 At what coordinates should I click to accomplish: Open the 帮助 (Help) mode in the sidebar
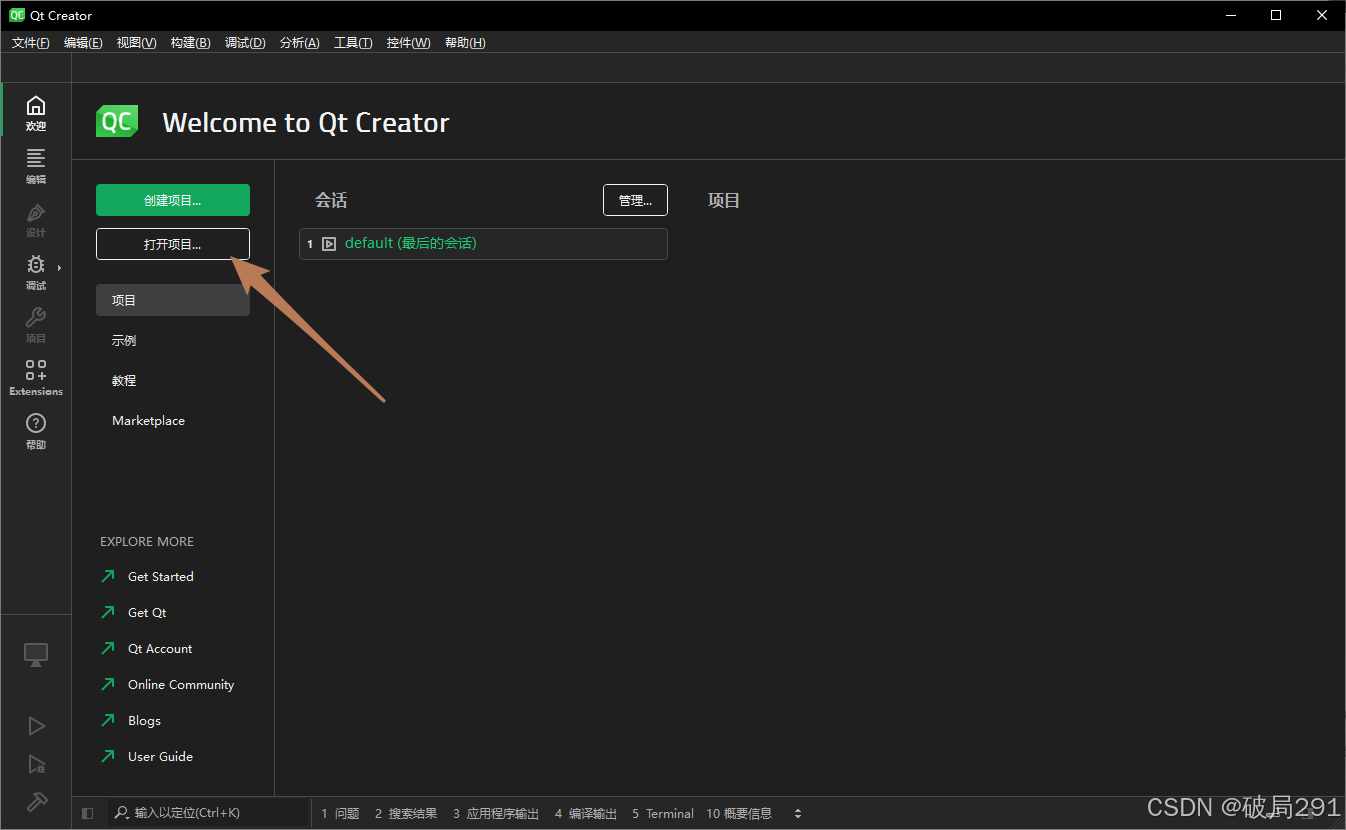36,431
